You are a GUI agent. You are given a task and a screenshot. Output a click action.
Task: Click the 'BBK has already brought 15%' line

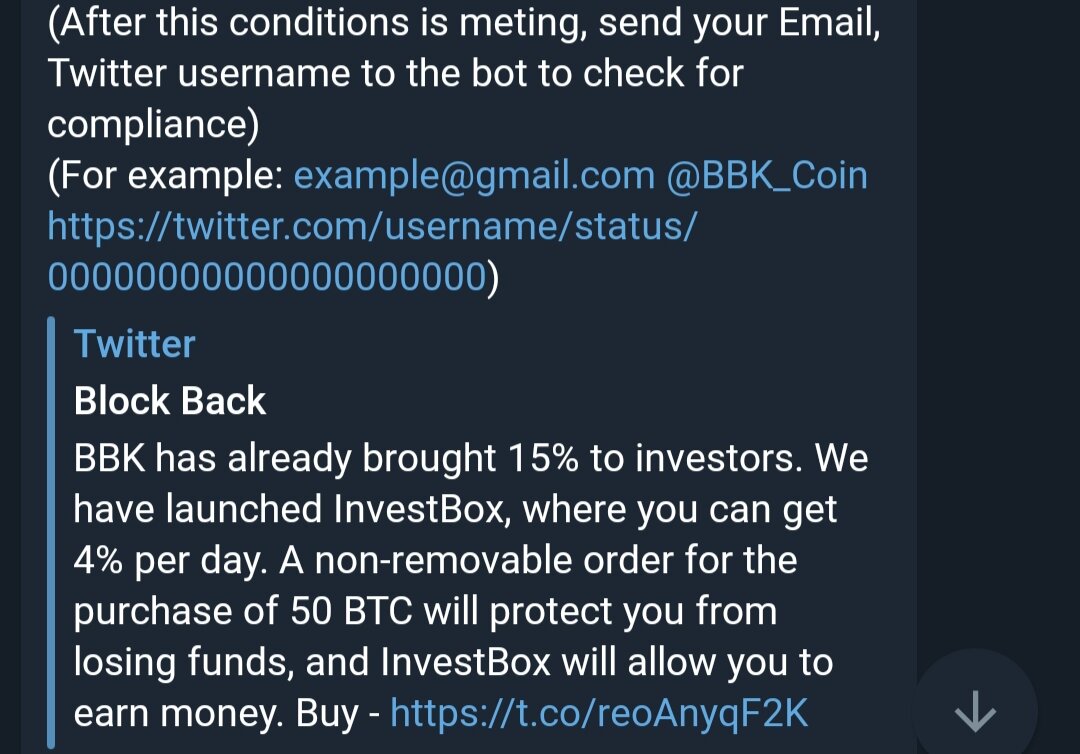coord(470,458)
